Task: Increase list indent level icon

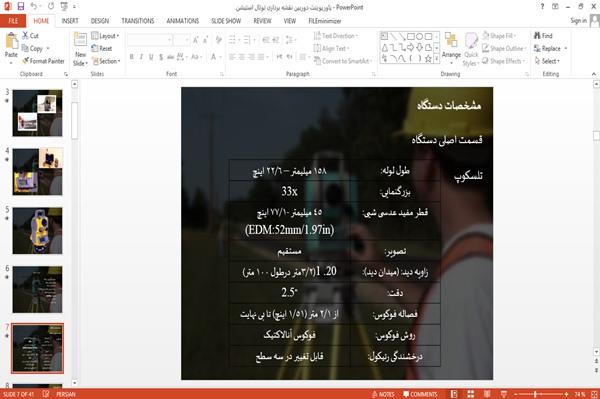Action: [x=276, y=39]
